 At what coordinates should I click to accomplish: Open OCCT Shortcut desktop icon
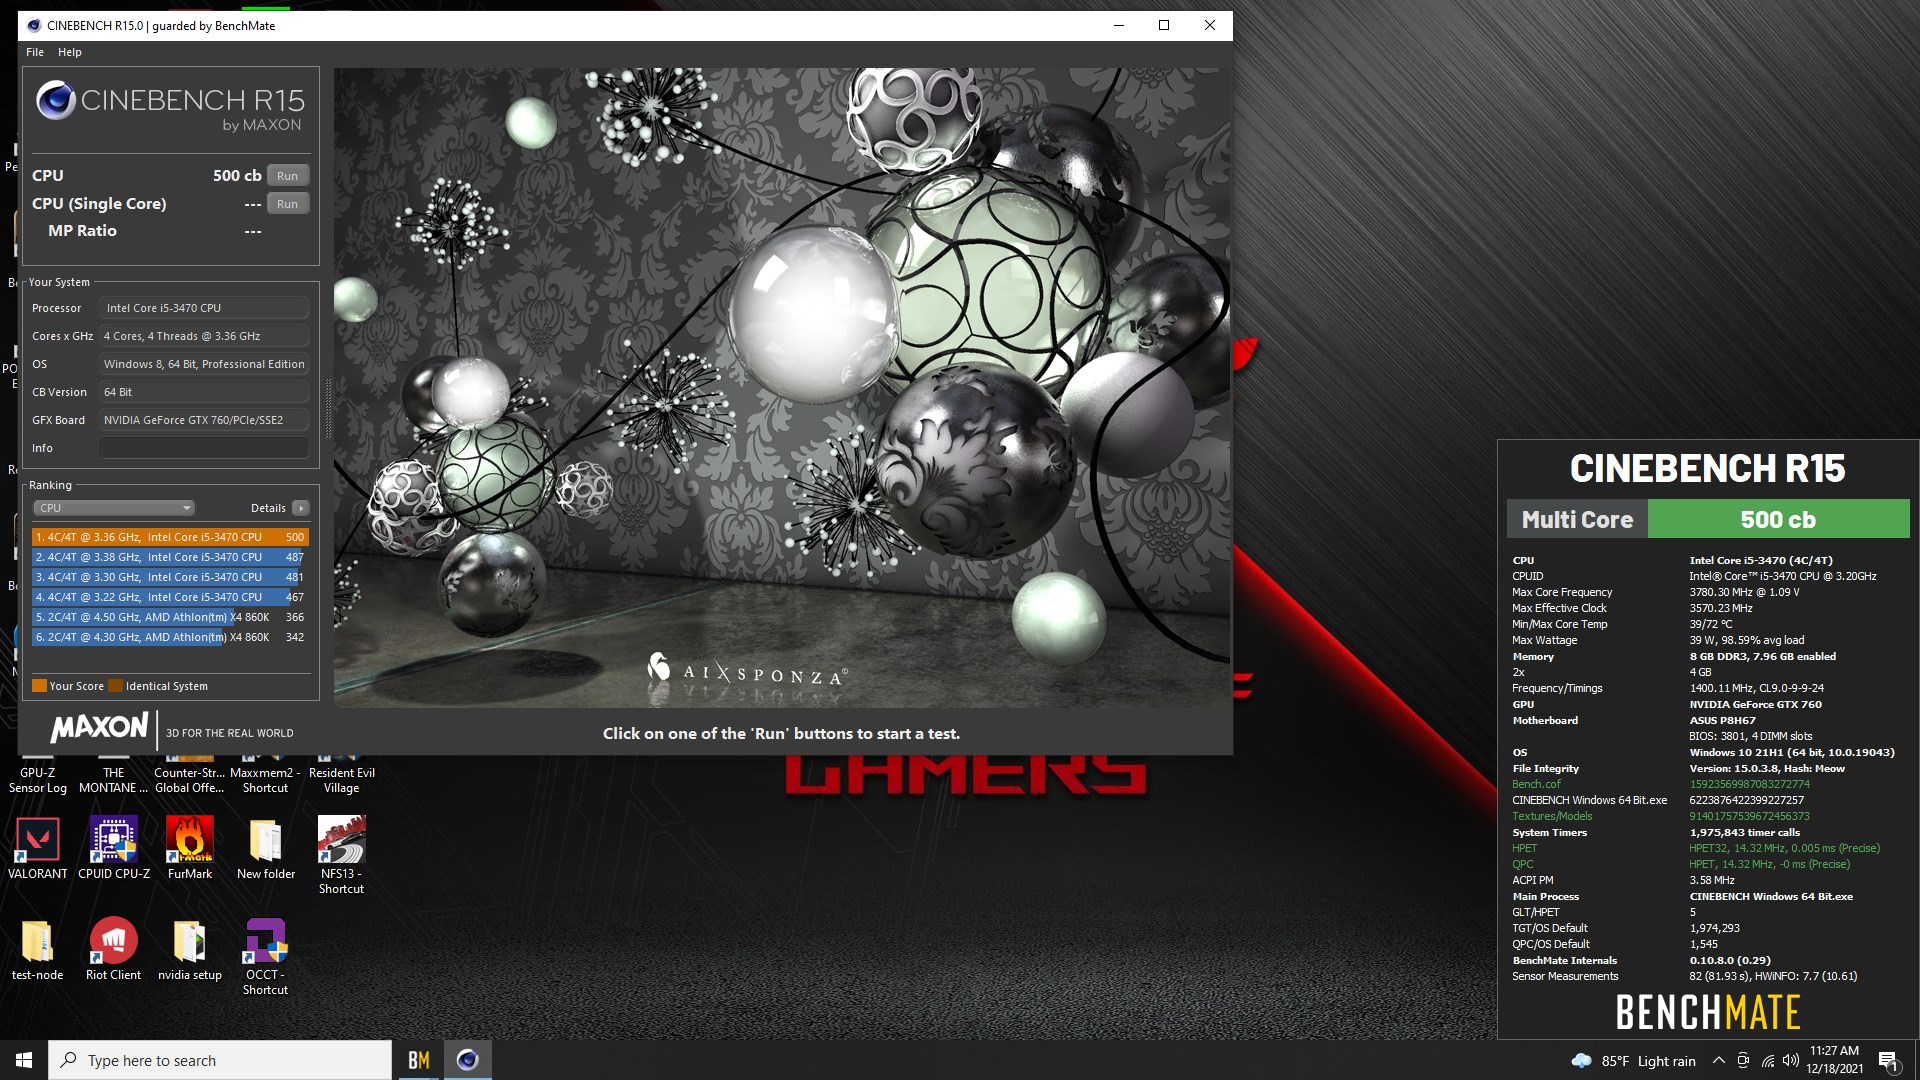(265, 957)
